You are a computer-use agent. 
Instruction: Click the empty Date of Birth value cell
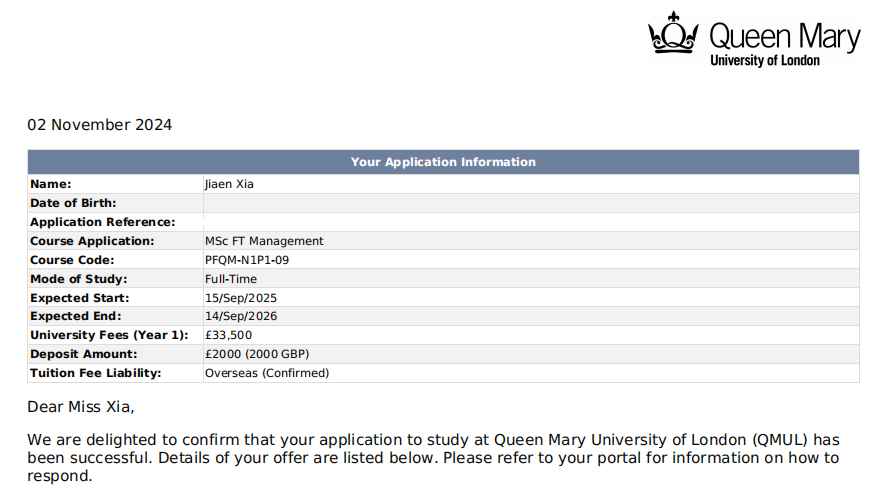click(x=530, y=203)
